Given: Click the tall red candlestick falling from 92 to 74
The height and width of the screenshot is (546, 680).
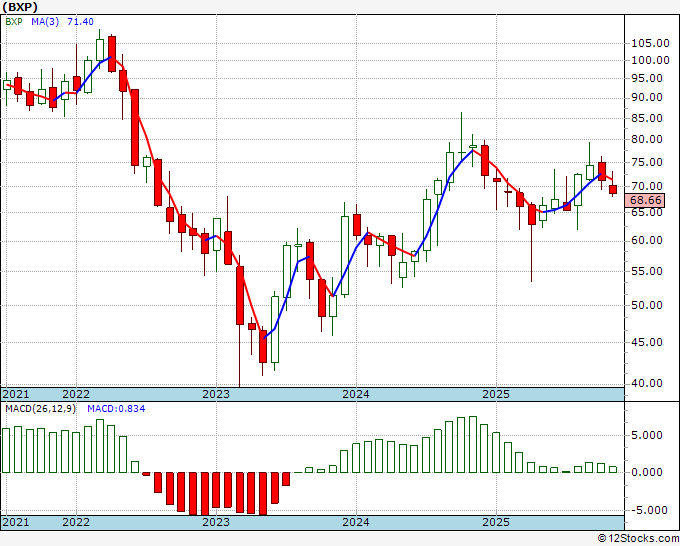Looking at the screenshot, I should [135, 128].
